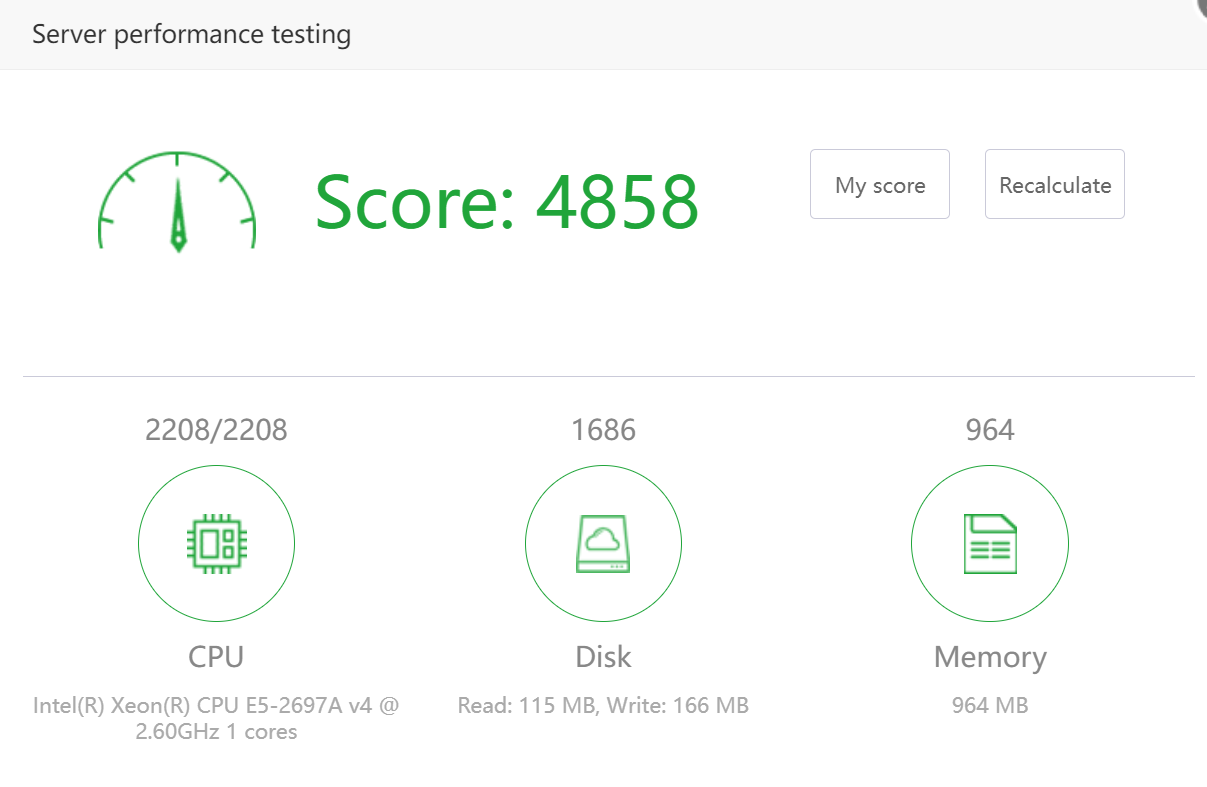Click the Intel Xeon CPU model description

click(216, 718)
